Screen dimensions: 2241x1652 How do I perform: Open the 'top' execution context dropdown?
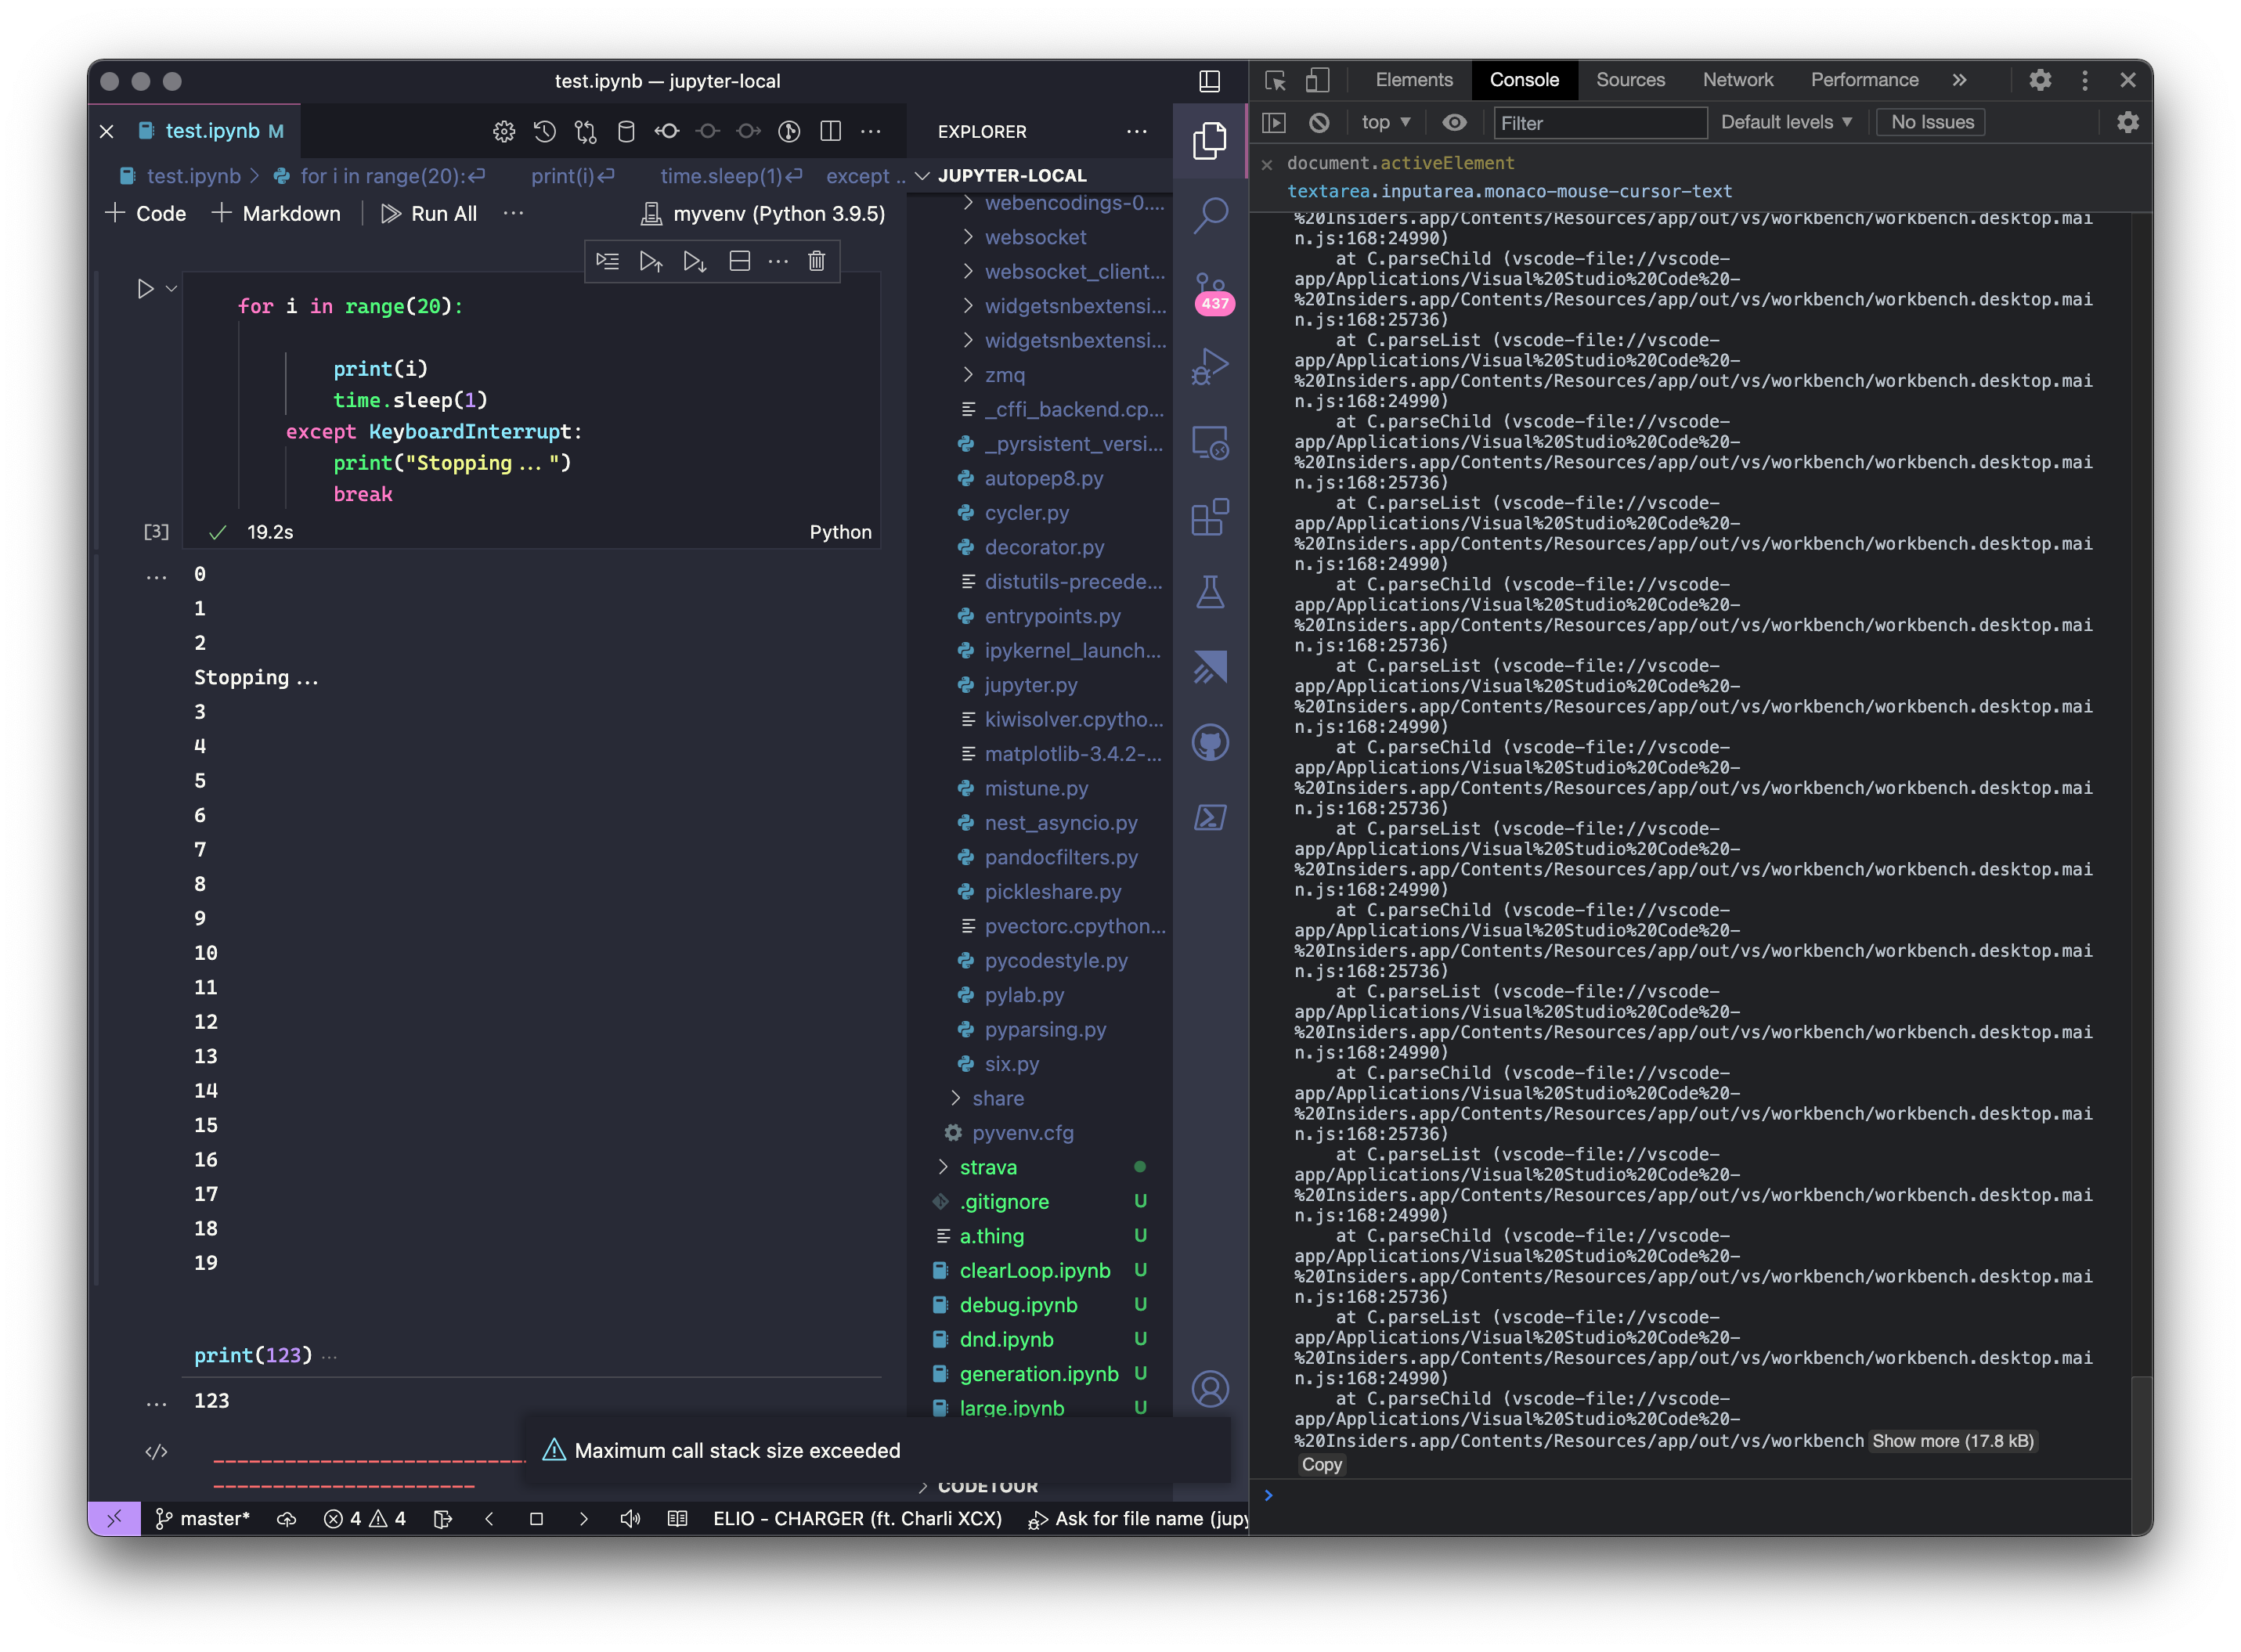[x=1384, y=122]
